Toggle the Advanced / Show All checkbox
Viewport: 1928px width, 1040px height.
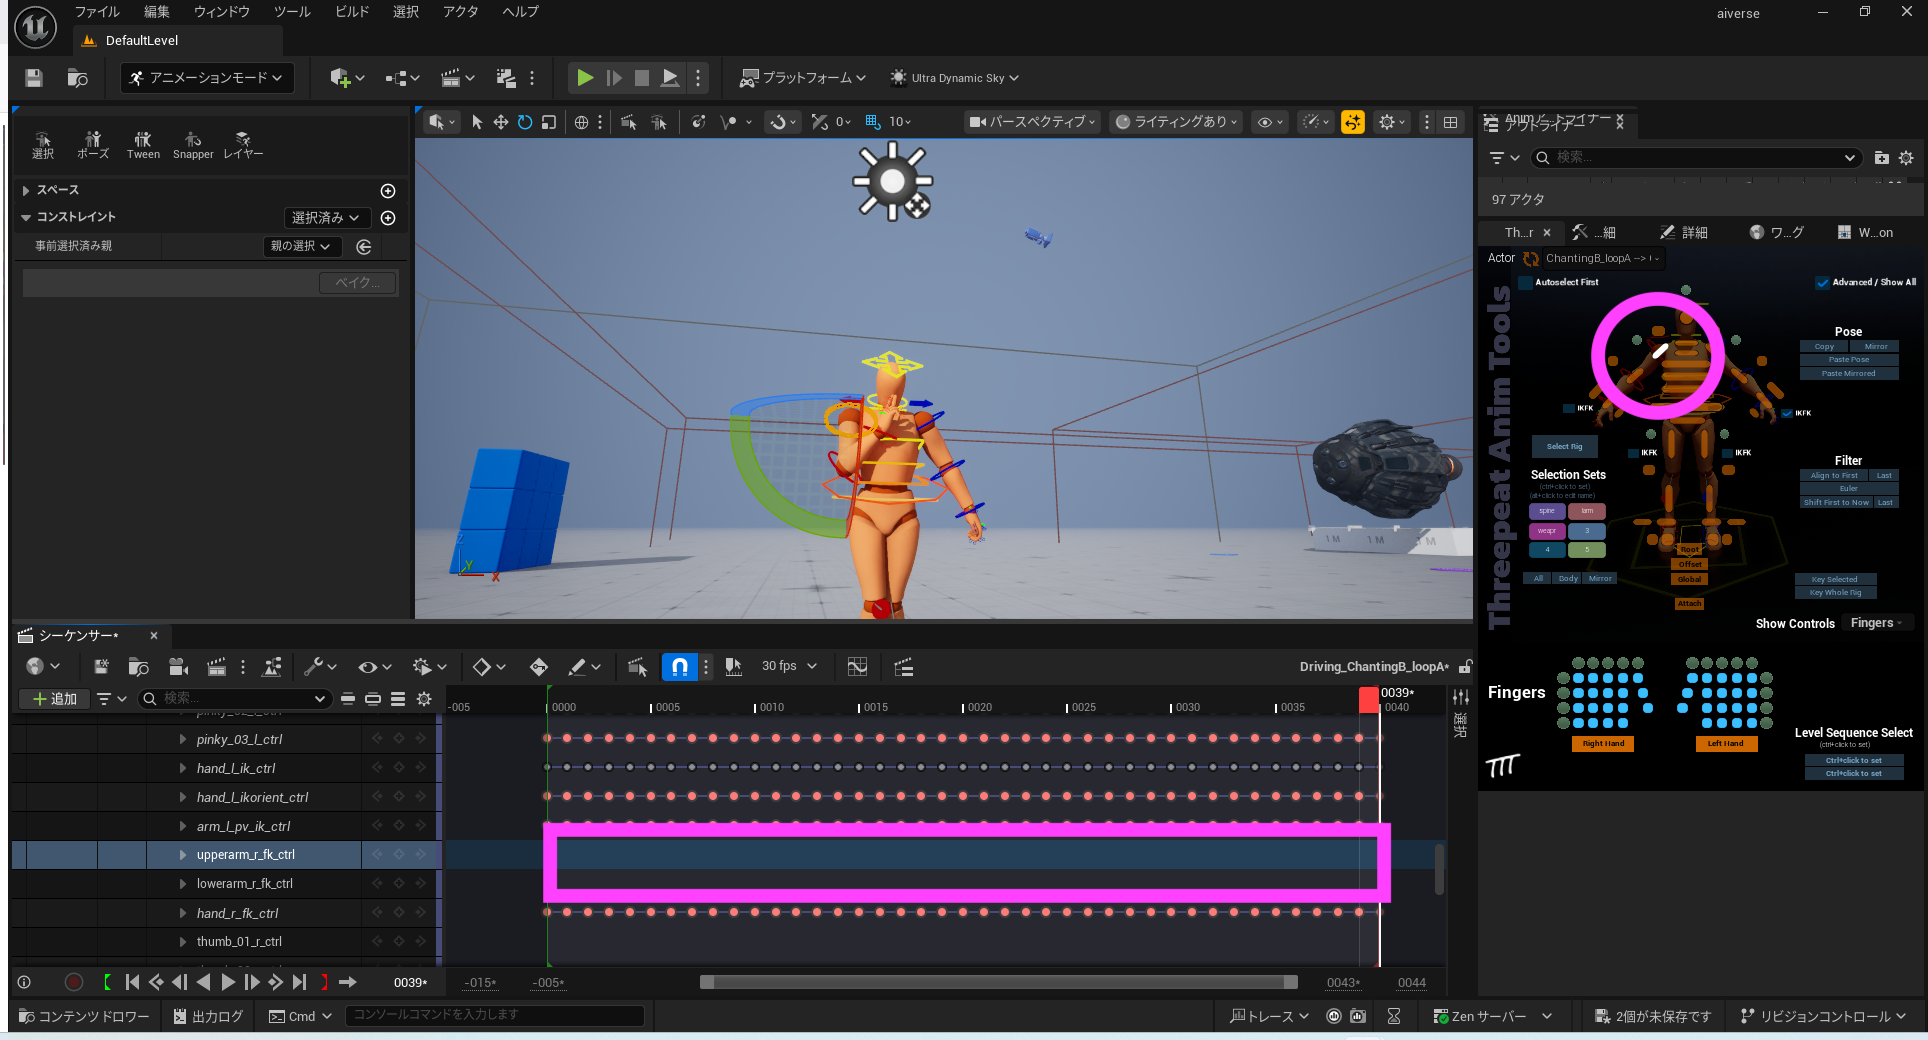click(x=1822, y=283)
